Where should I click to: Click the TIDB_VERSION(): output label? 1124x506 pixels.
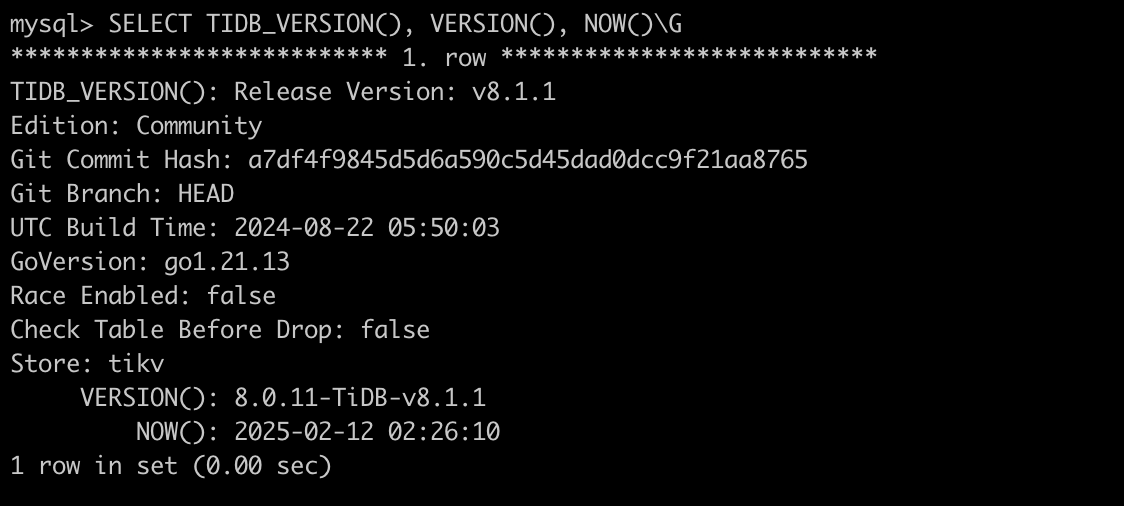[x=116, y=92]
